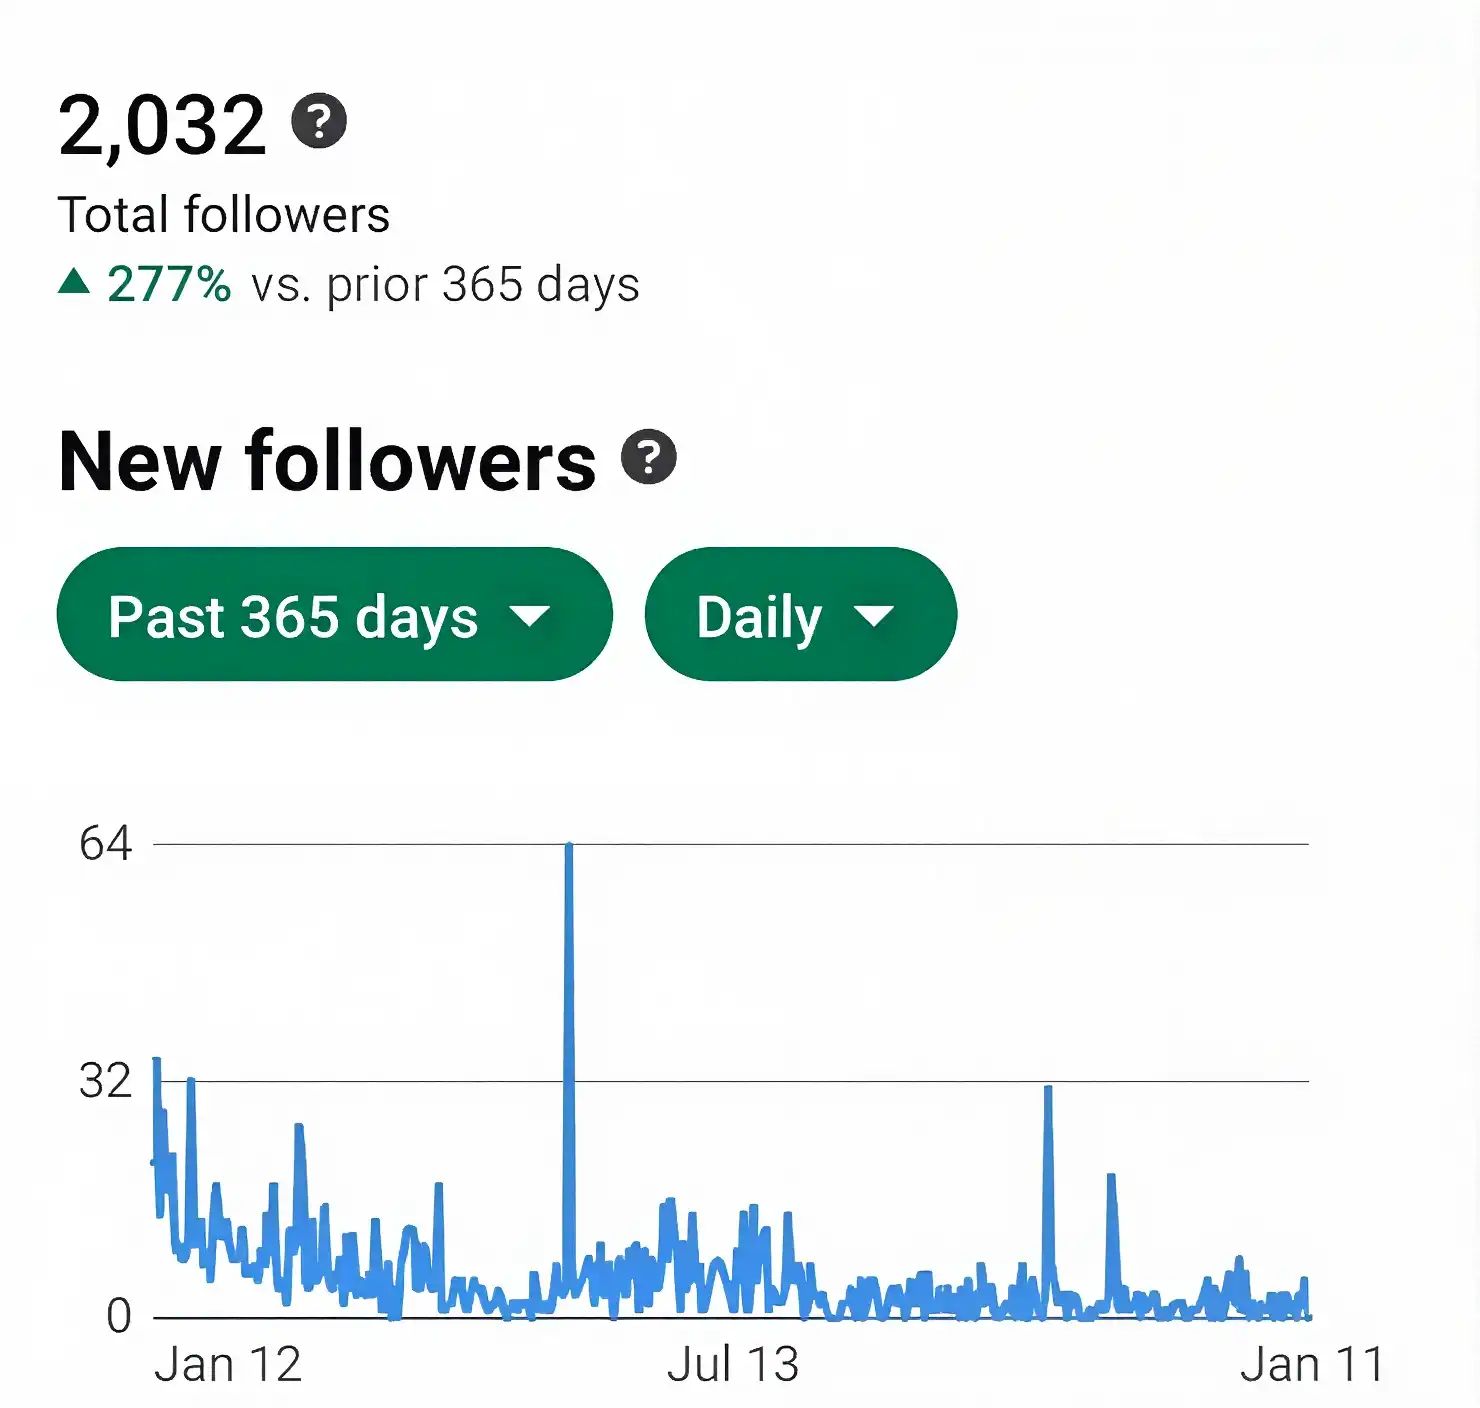The image size is (1480, 1408).
Task: Open the Past 365 days date range dropdown
Action: (335, 616)
